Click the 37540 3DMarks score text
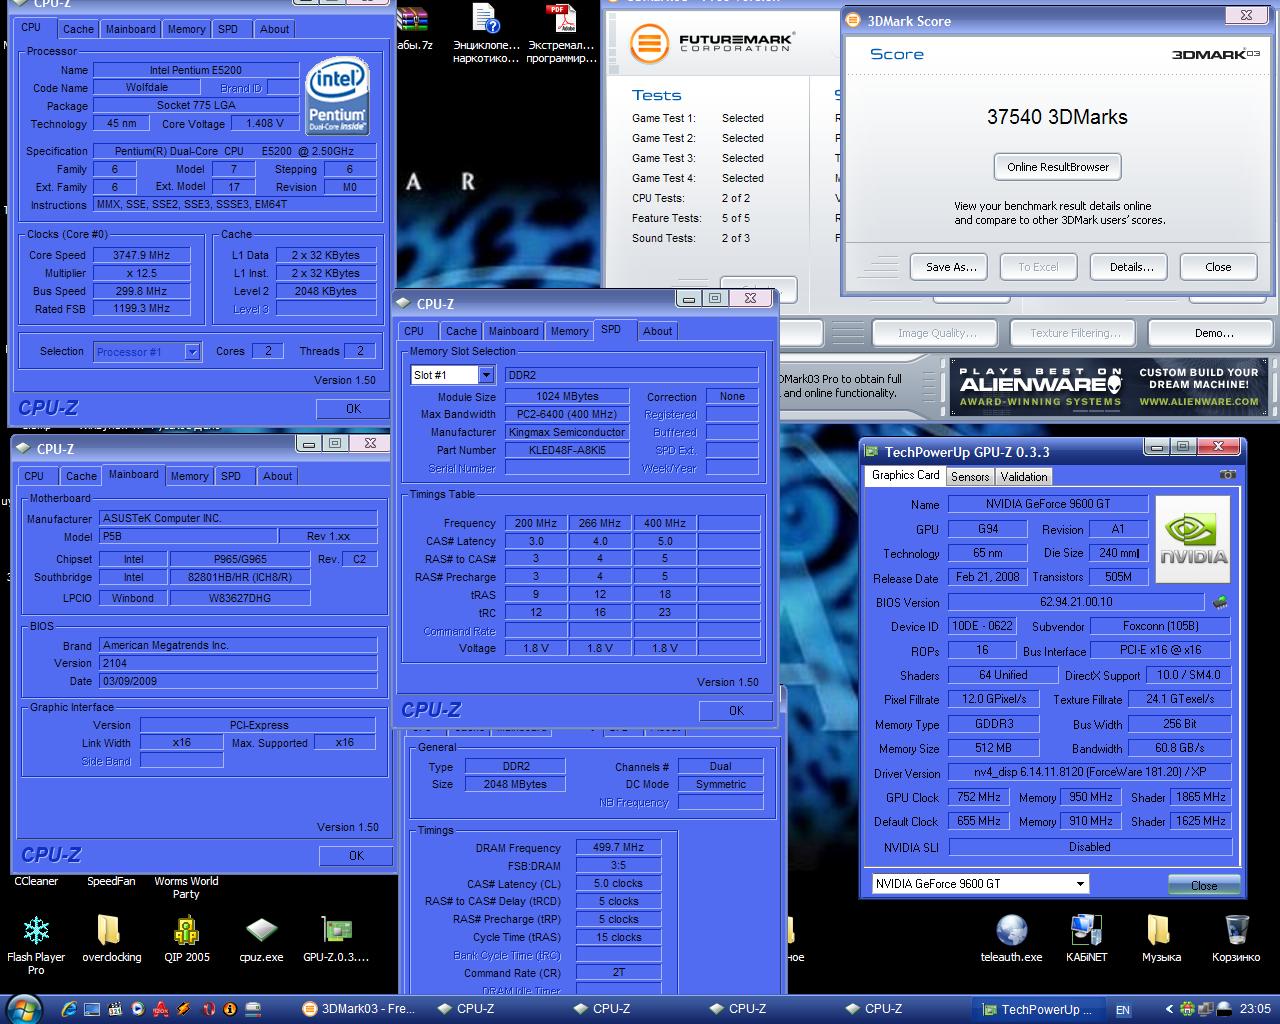 point(1057,117)
